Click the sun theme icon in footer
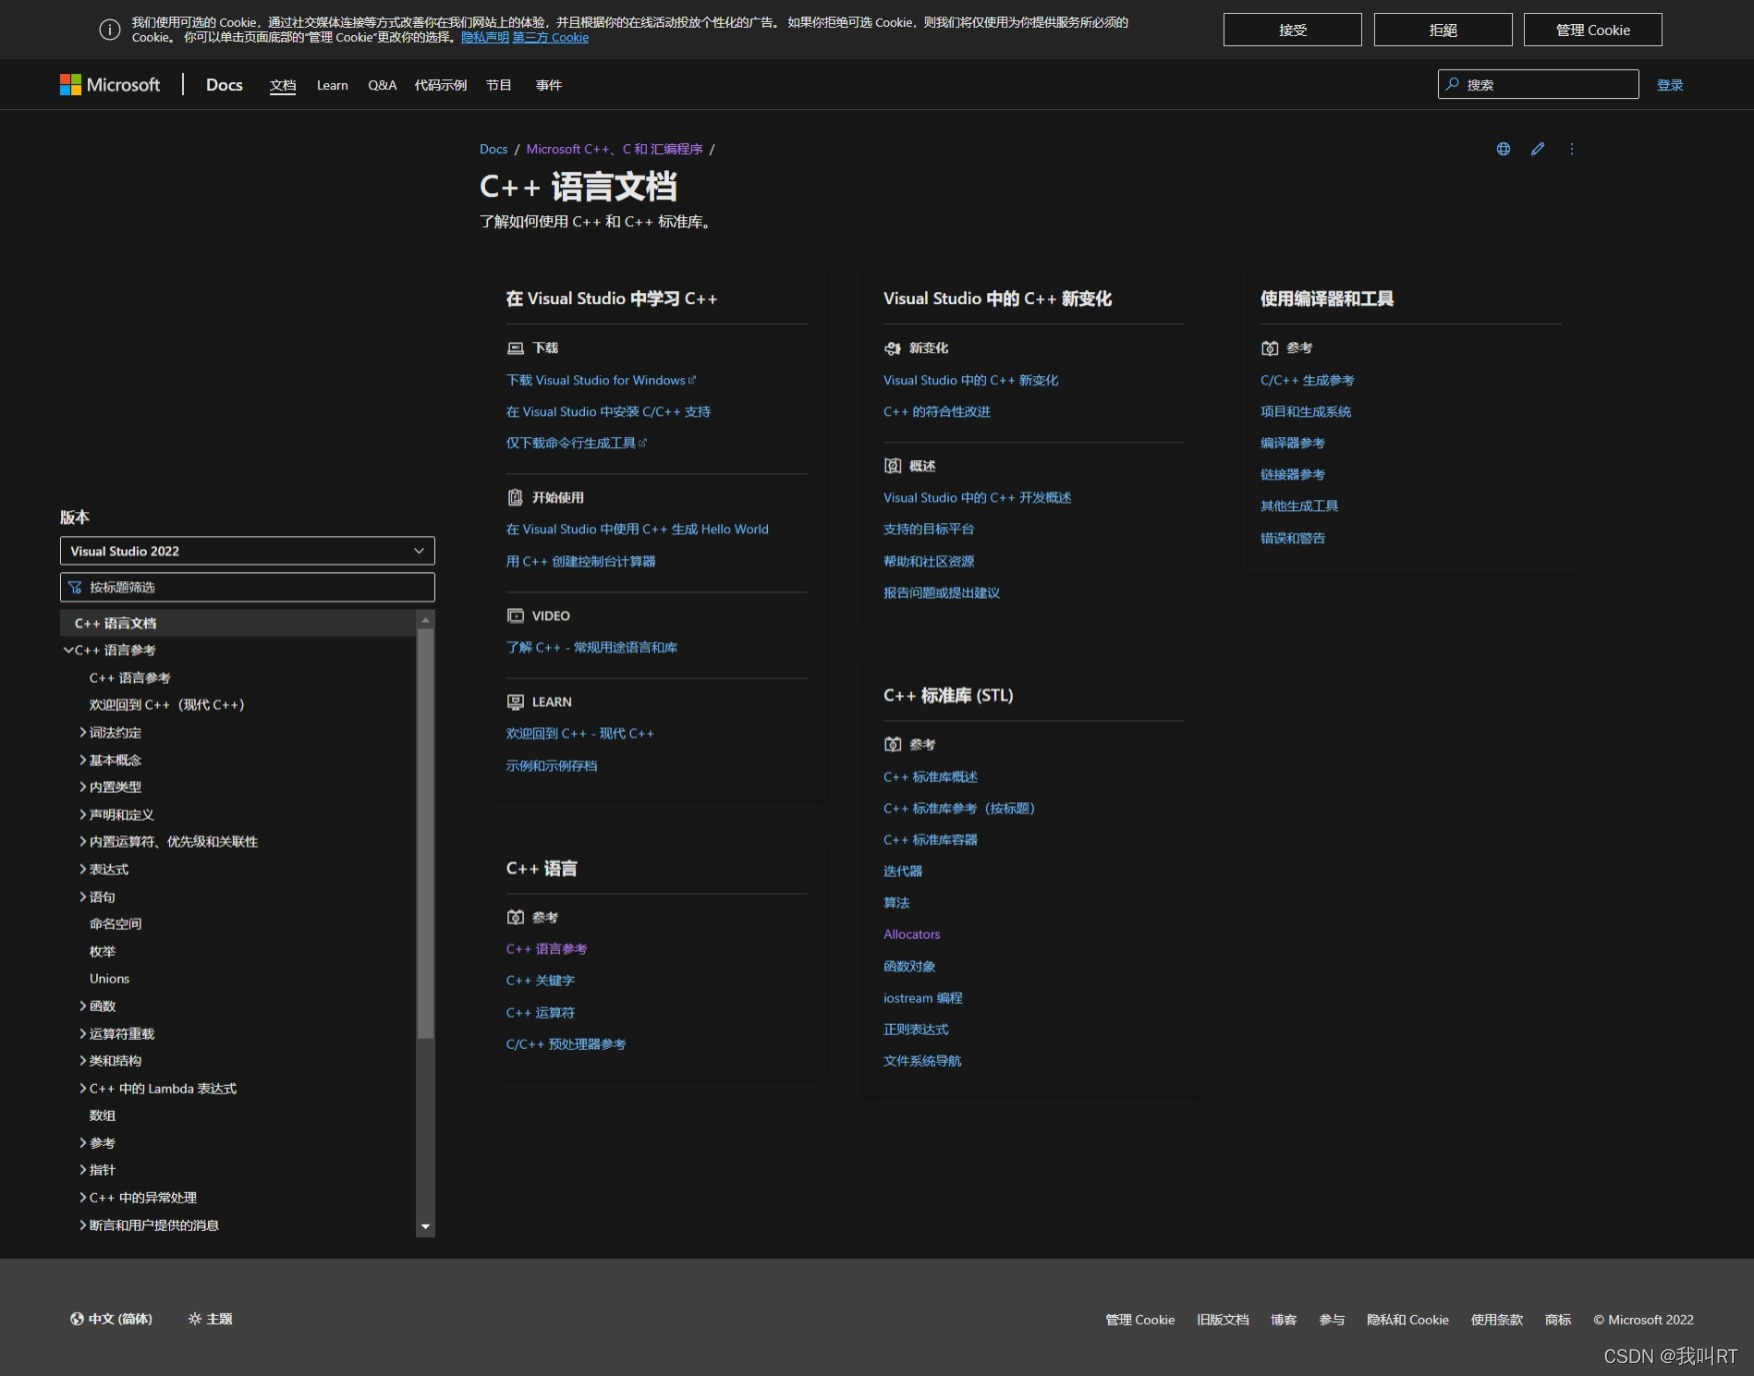The width and height of the screenshot is (1754, 1376). 195,1319
